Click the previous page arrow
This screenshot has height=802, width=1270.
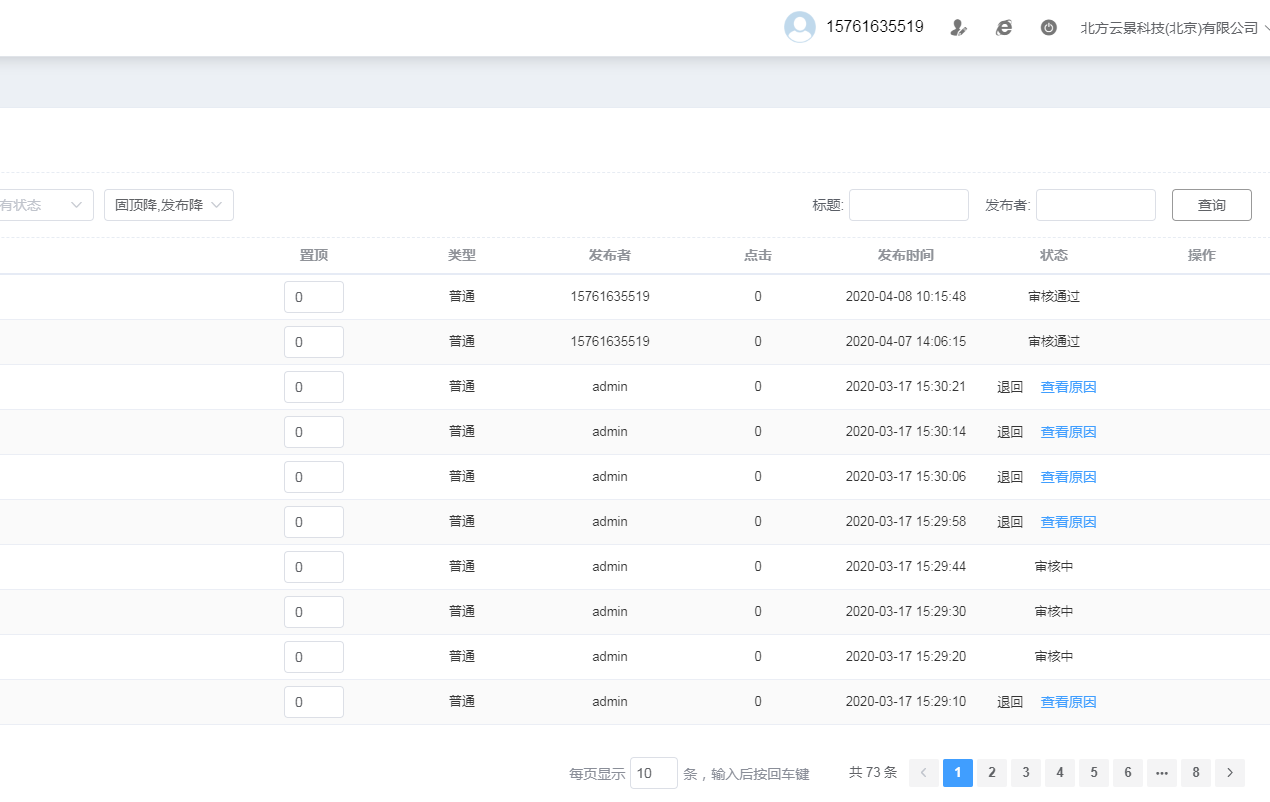(x=923, y=772)
